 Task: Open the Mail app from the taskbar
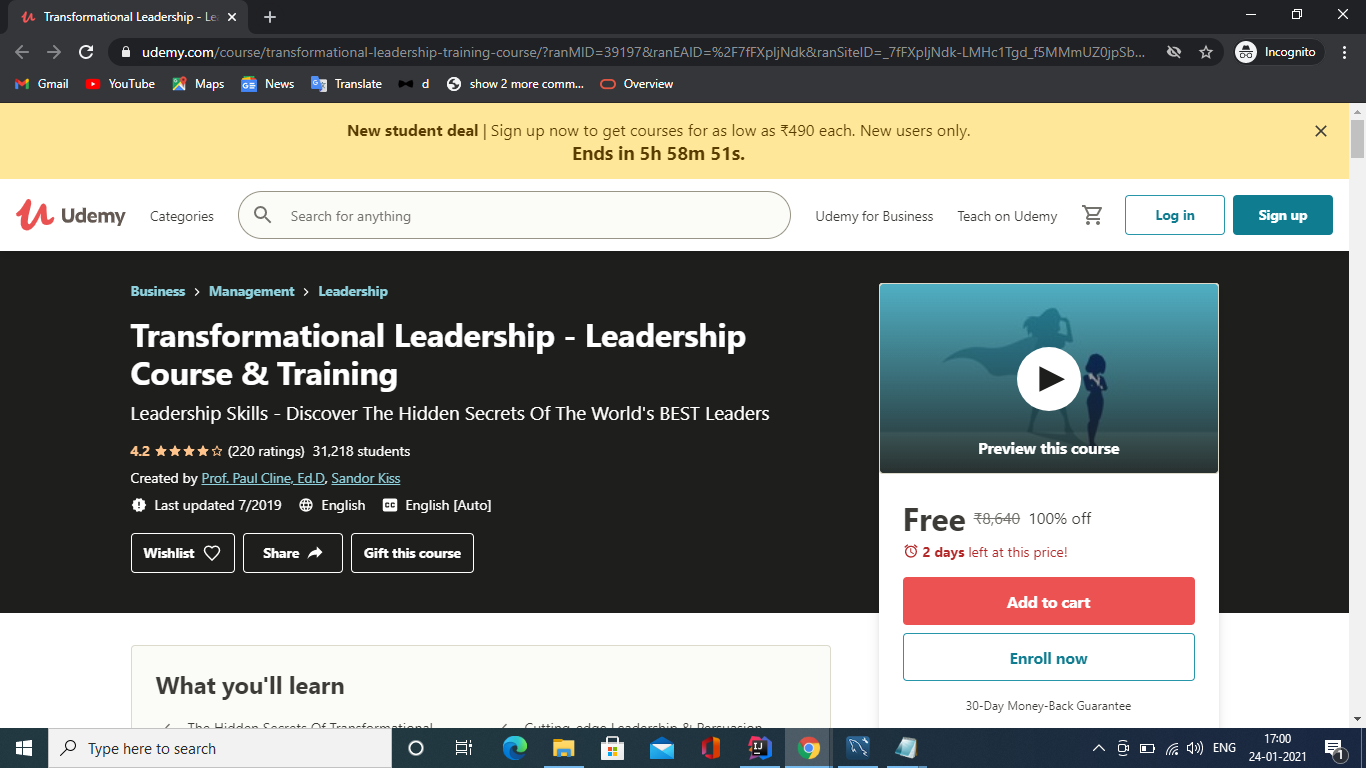click(x=661, y=748)
